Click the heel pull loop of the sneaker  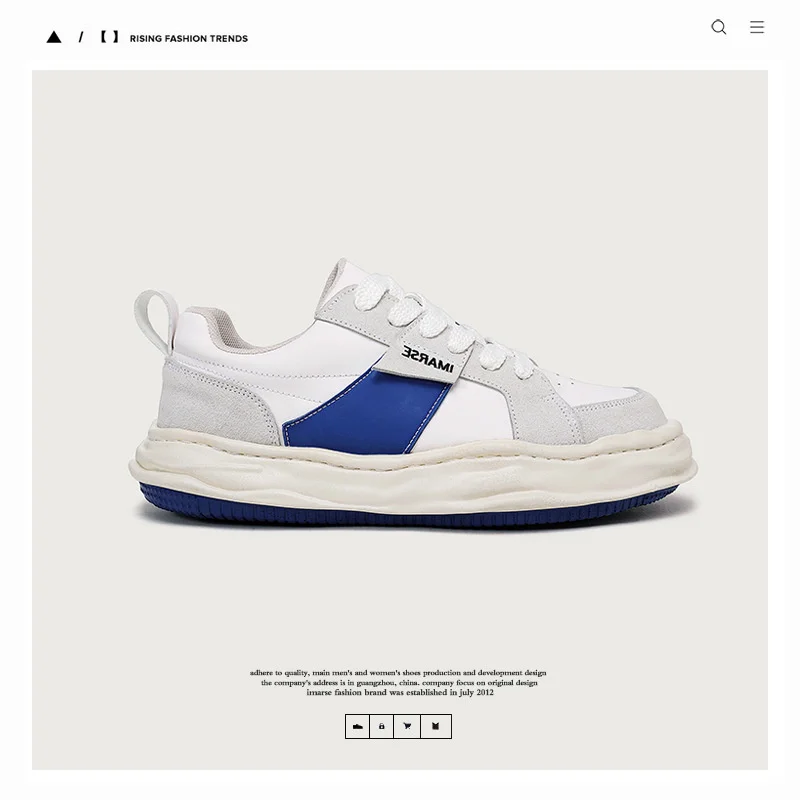click(156, 321)
